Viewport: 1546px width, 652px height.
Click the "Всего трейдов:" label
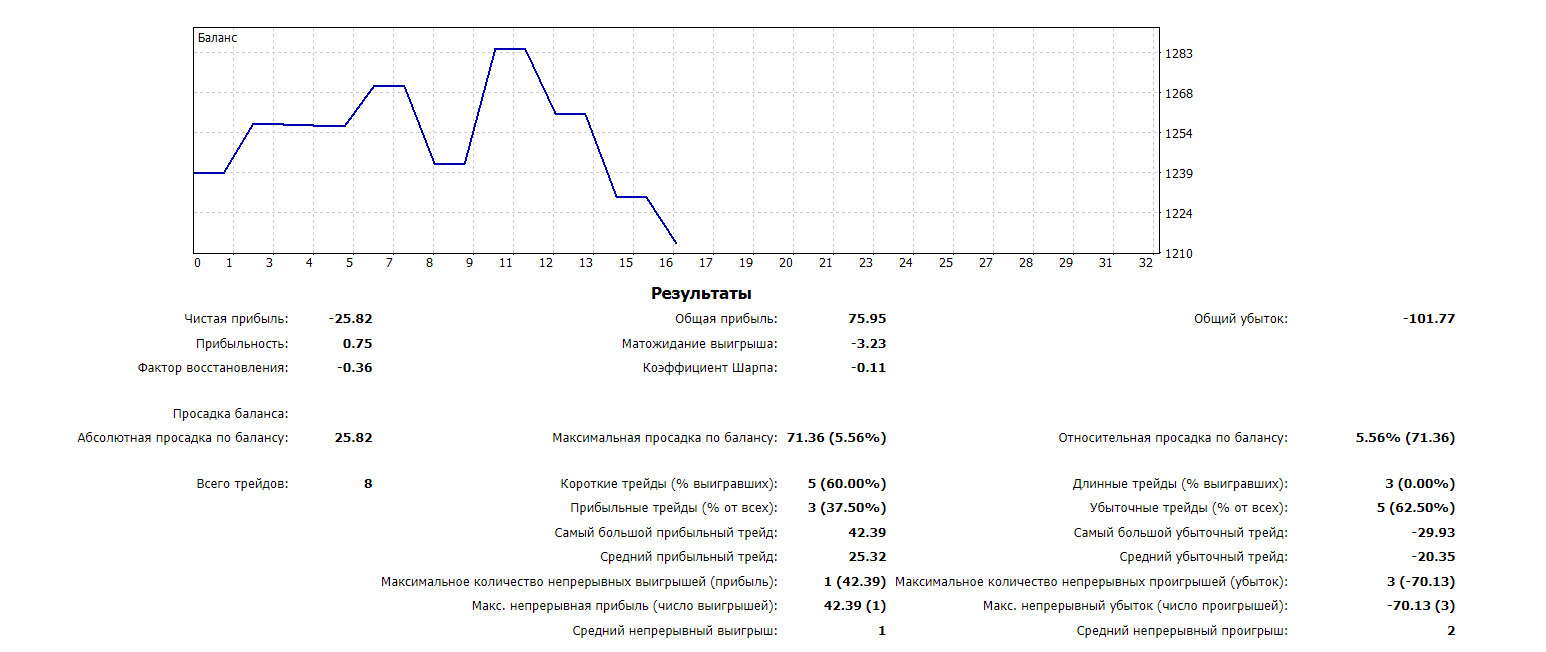(243, 483)
